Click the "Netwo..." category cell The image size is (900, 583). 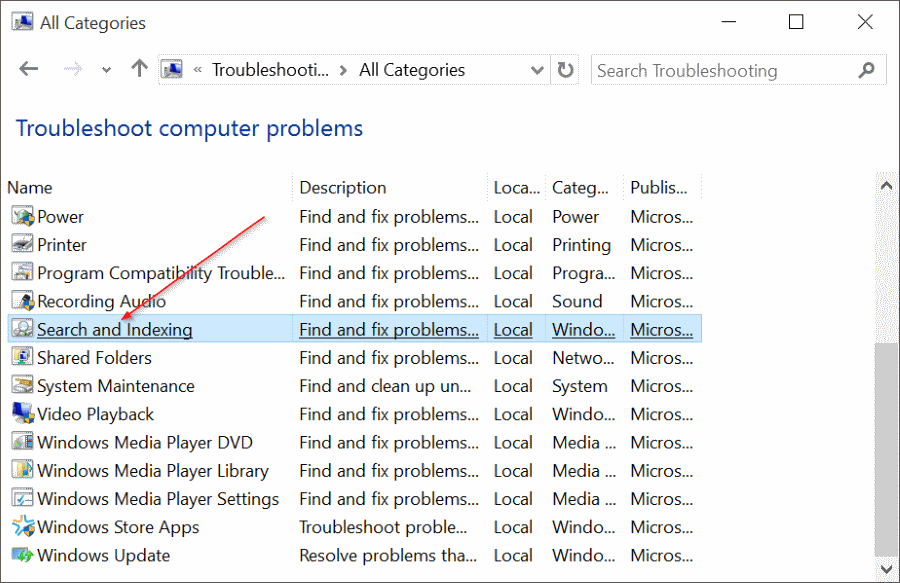583,357
